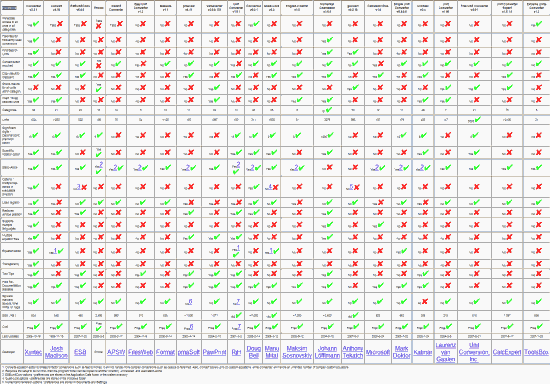Open the Xantec developer link
This screenshot has height=384, width=550.
33,352
